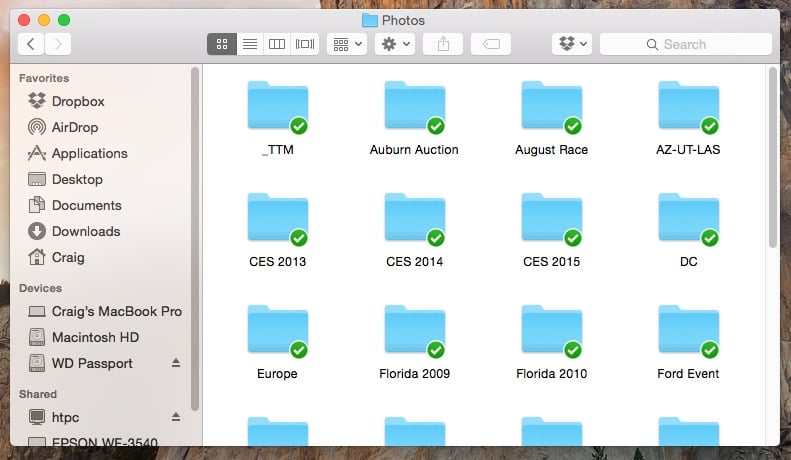Viewport: 791px width, 460px height.
Task: Click the sidebar scrollbar
Action: [x=195, y=239]
